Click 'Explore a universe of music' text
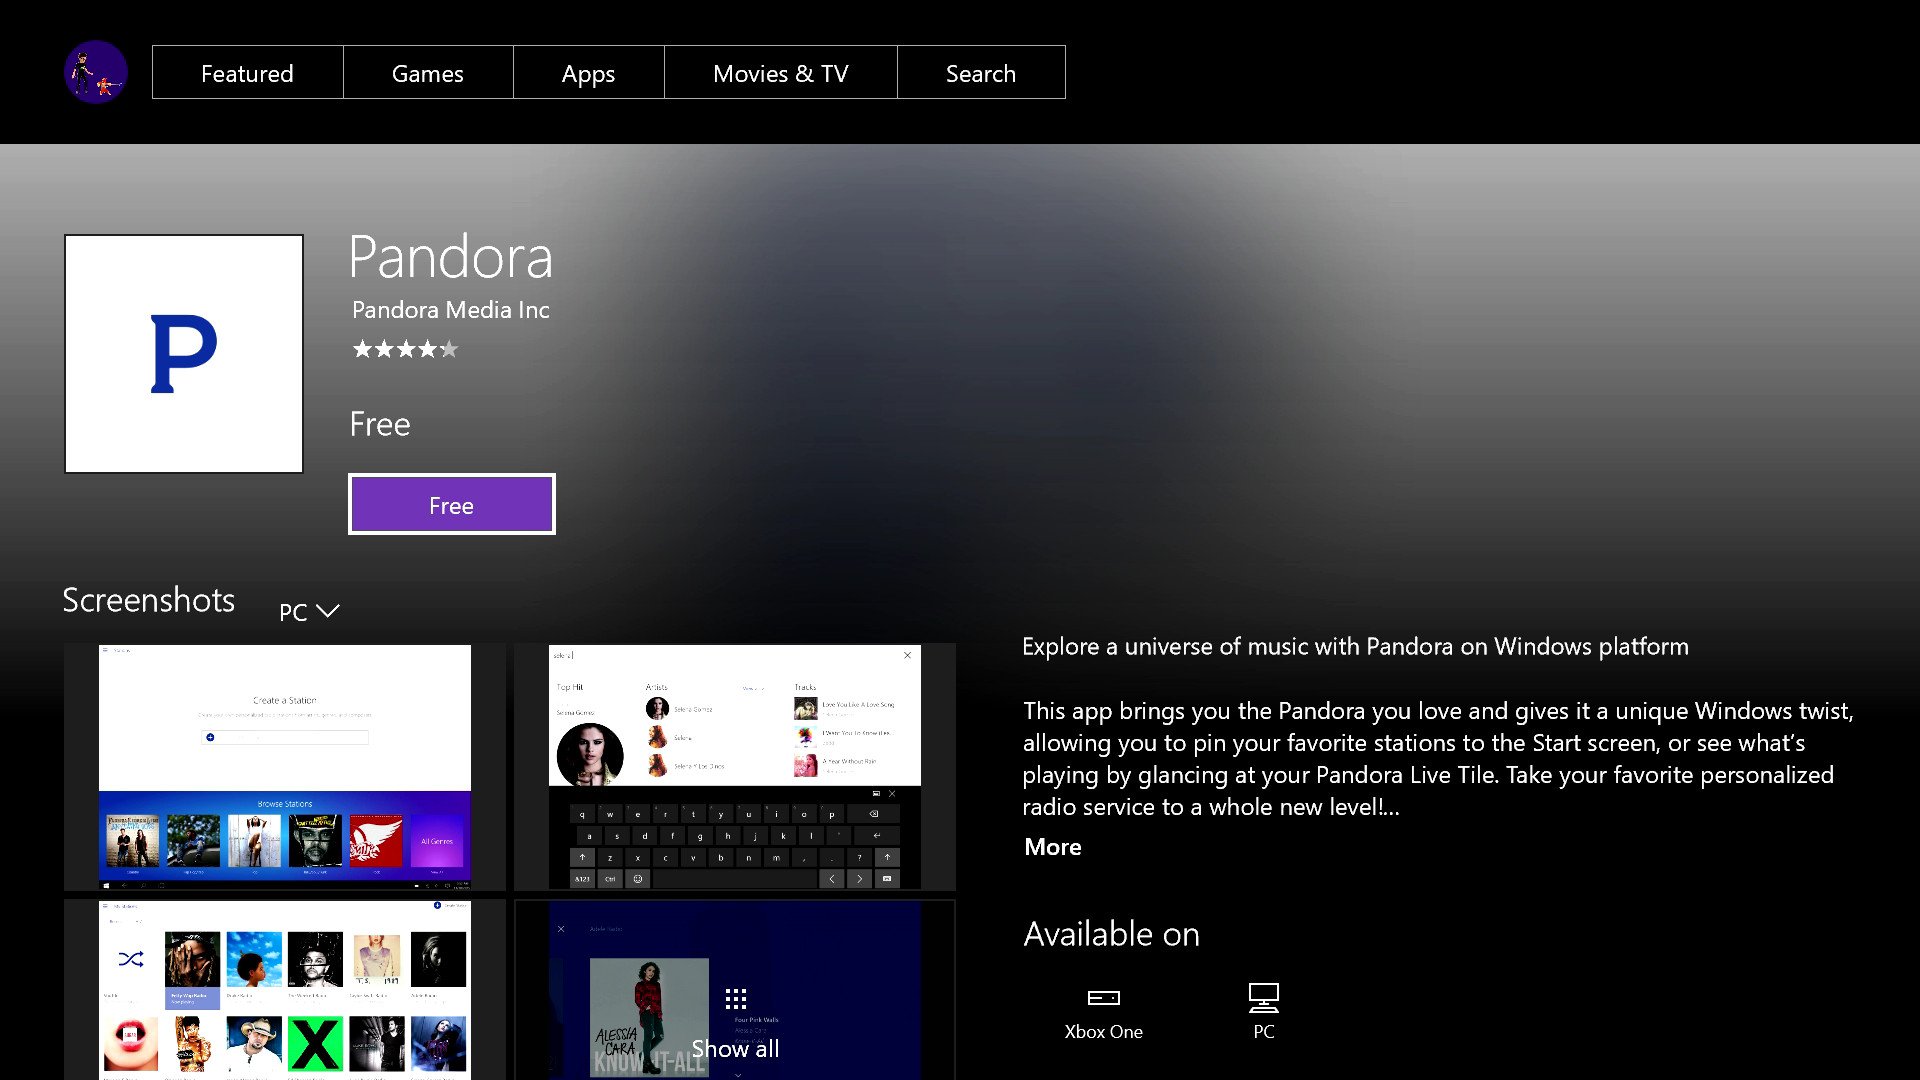1920x1080 pixels. (1355, 647)
